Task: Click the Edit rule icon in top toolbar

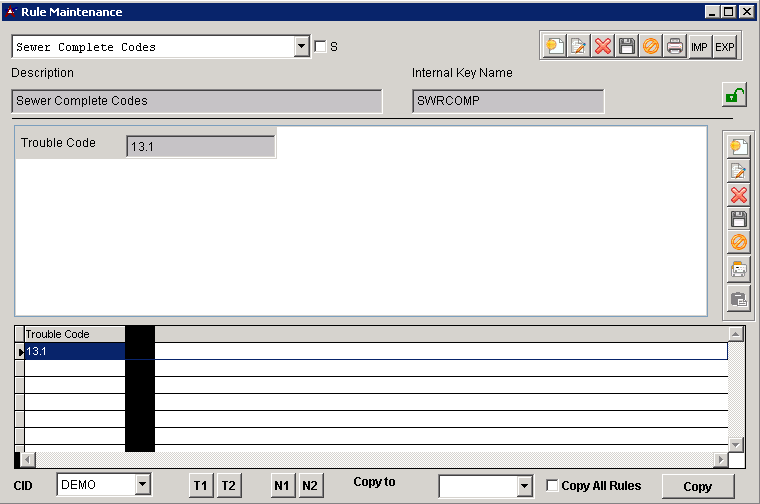Action: point(578,47)
